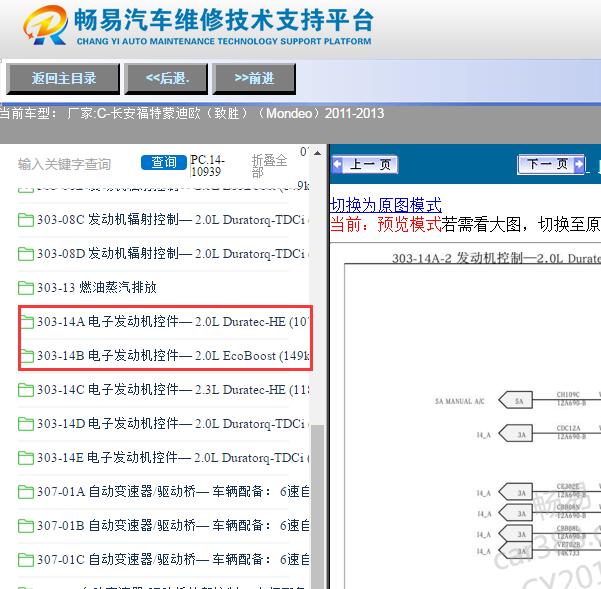Expand 307-01B 自动变速器/驱动桥 entry
601x589 pixels.
173,526
